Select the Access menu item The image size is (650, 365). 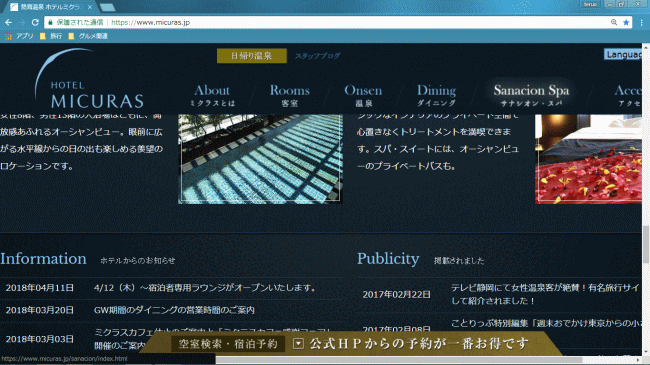628,95
